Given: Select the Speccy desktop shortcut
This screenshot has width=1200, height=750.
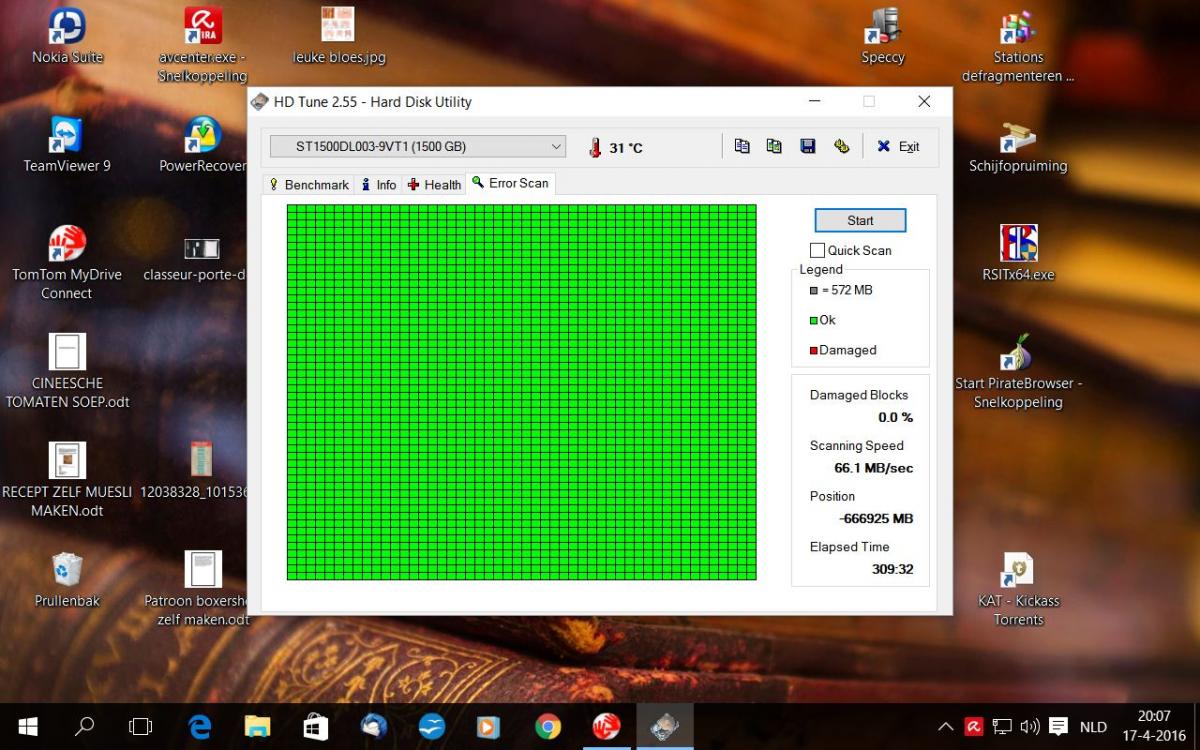Looking at the screenshot, I should 883,36.
